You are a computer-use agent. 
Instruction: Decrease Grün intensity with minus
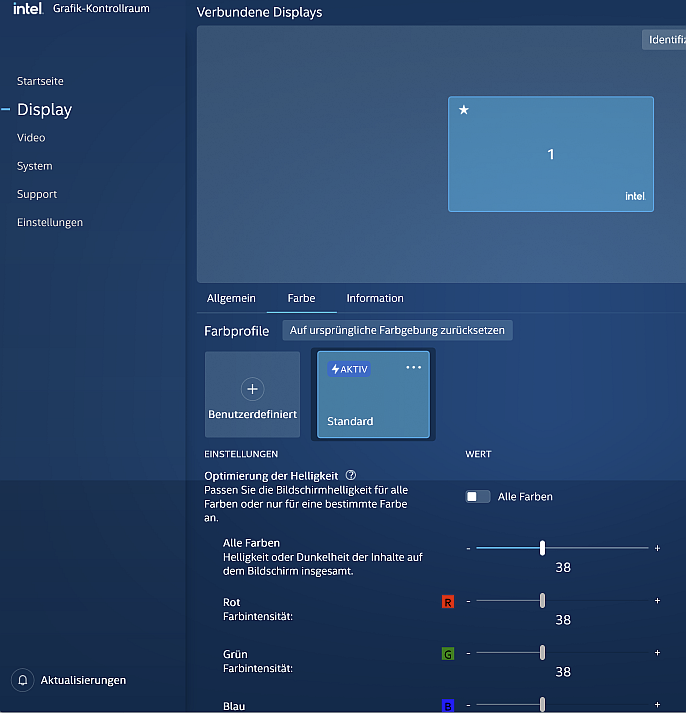pos(468,653)
